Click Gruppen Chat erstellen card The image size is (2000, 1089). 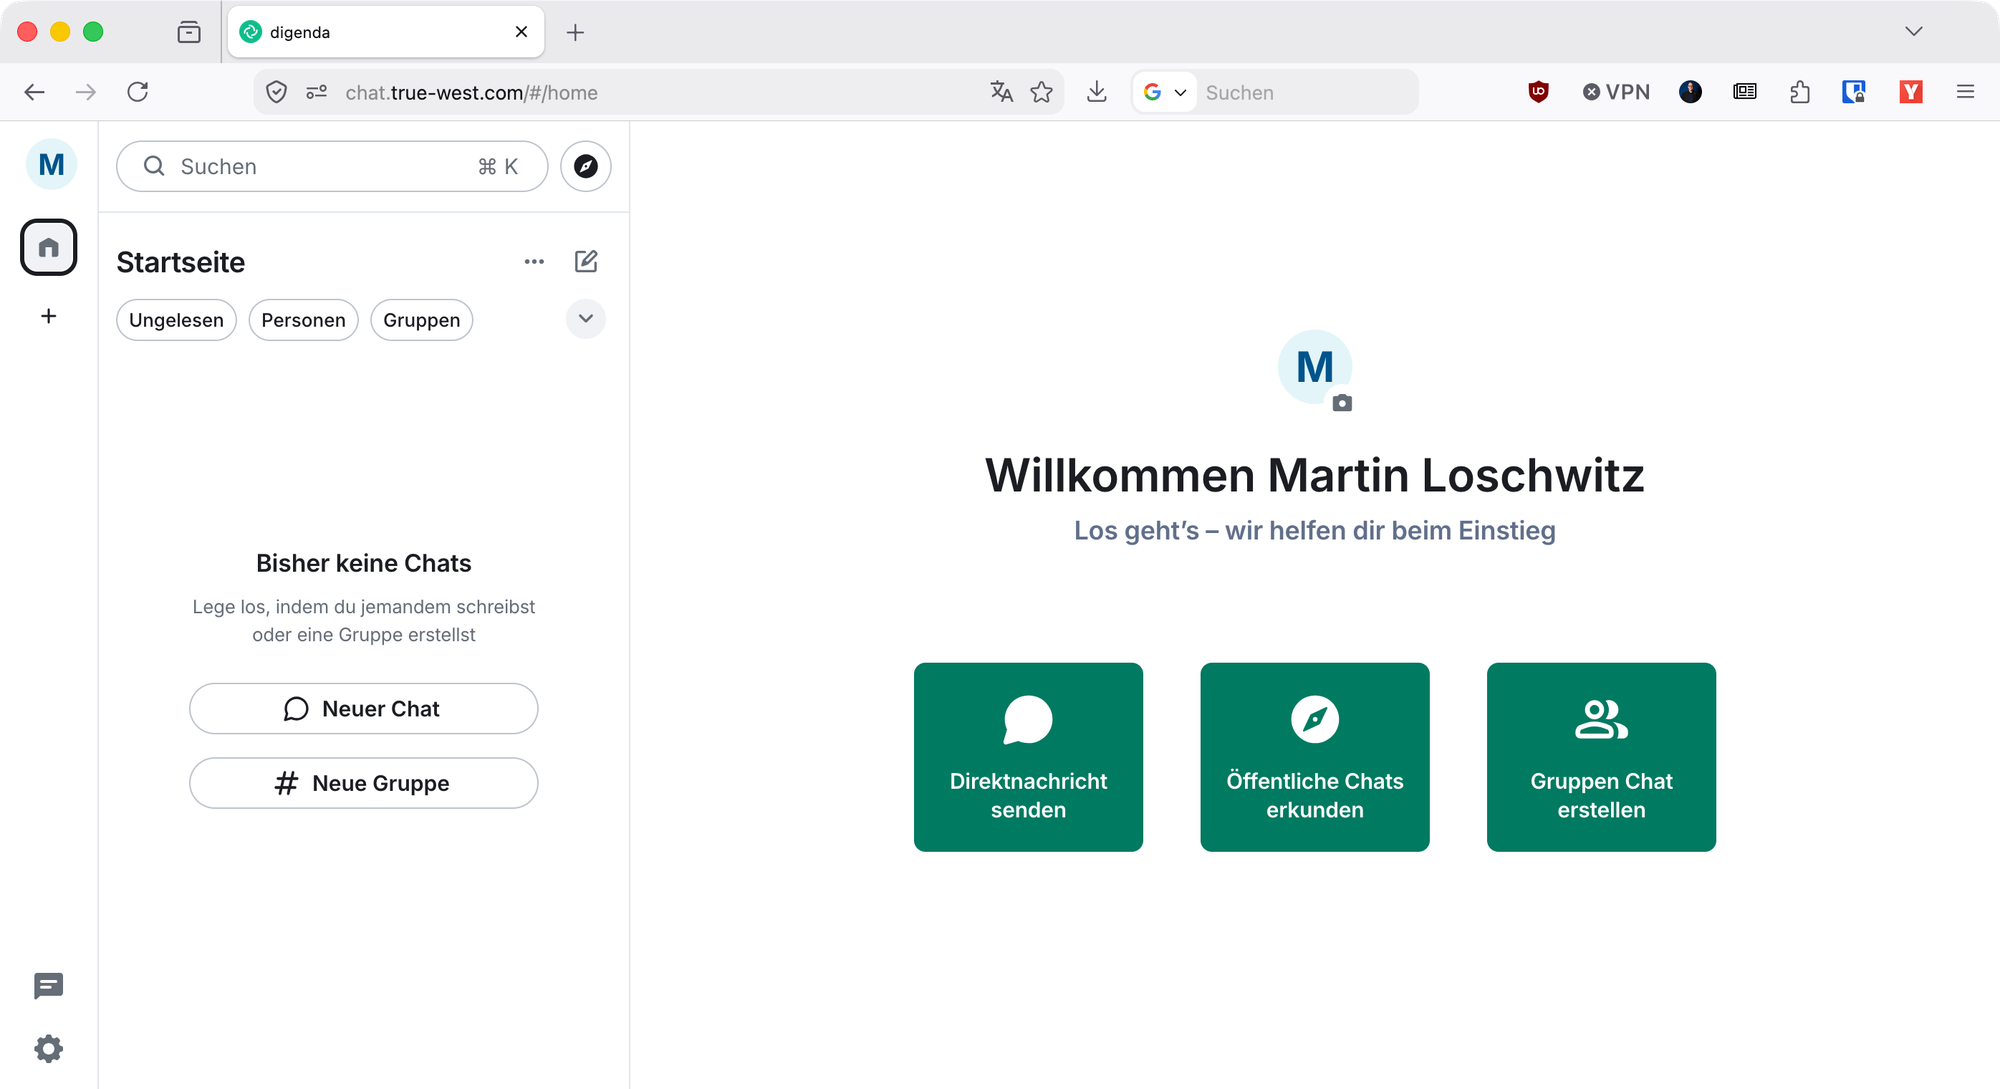(x=1601, y=757)
